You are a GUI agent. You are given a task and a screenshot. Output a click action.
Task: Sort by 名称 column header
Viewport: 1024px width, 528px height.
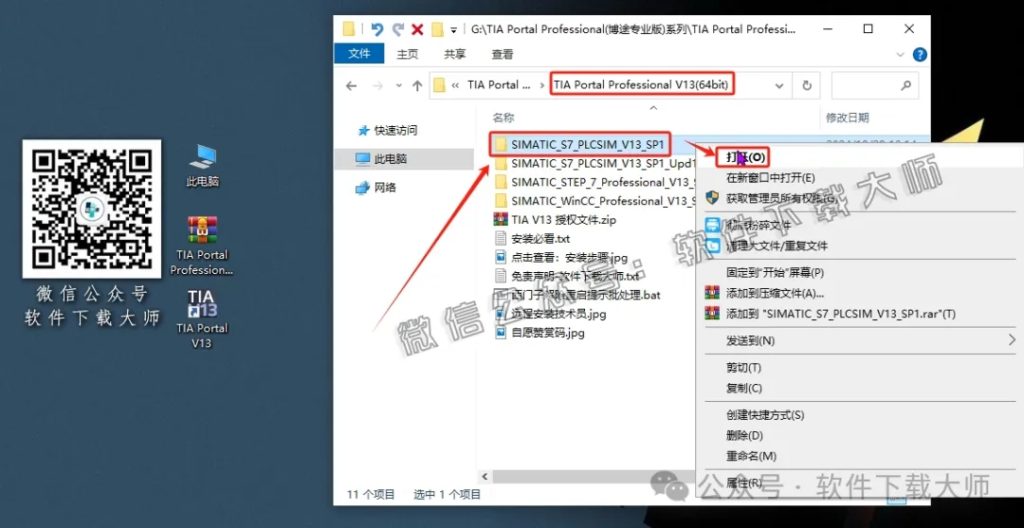point(504,118)
